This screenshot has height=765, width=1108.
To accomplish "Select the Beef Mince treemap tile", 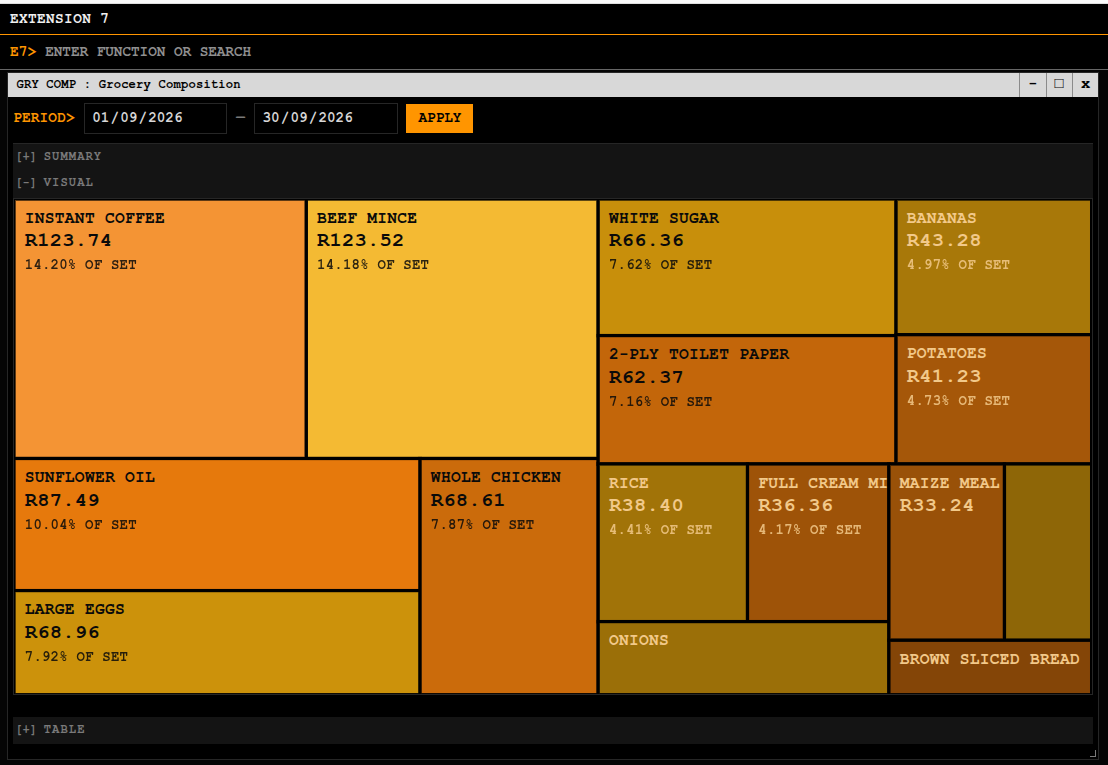I will pyautogui.click(x=452, y=328).
